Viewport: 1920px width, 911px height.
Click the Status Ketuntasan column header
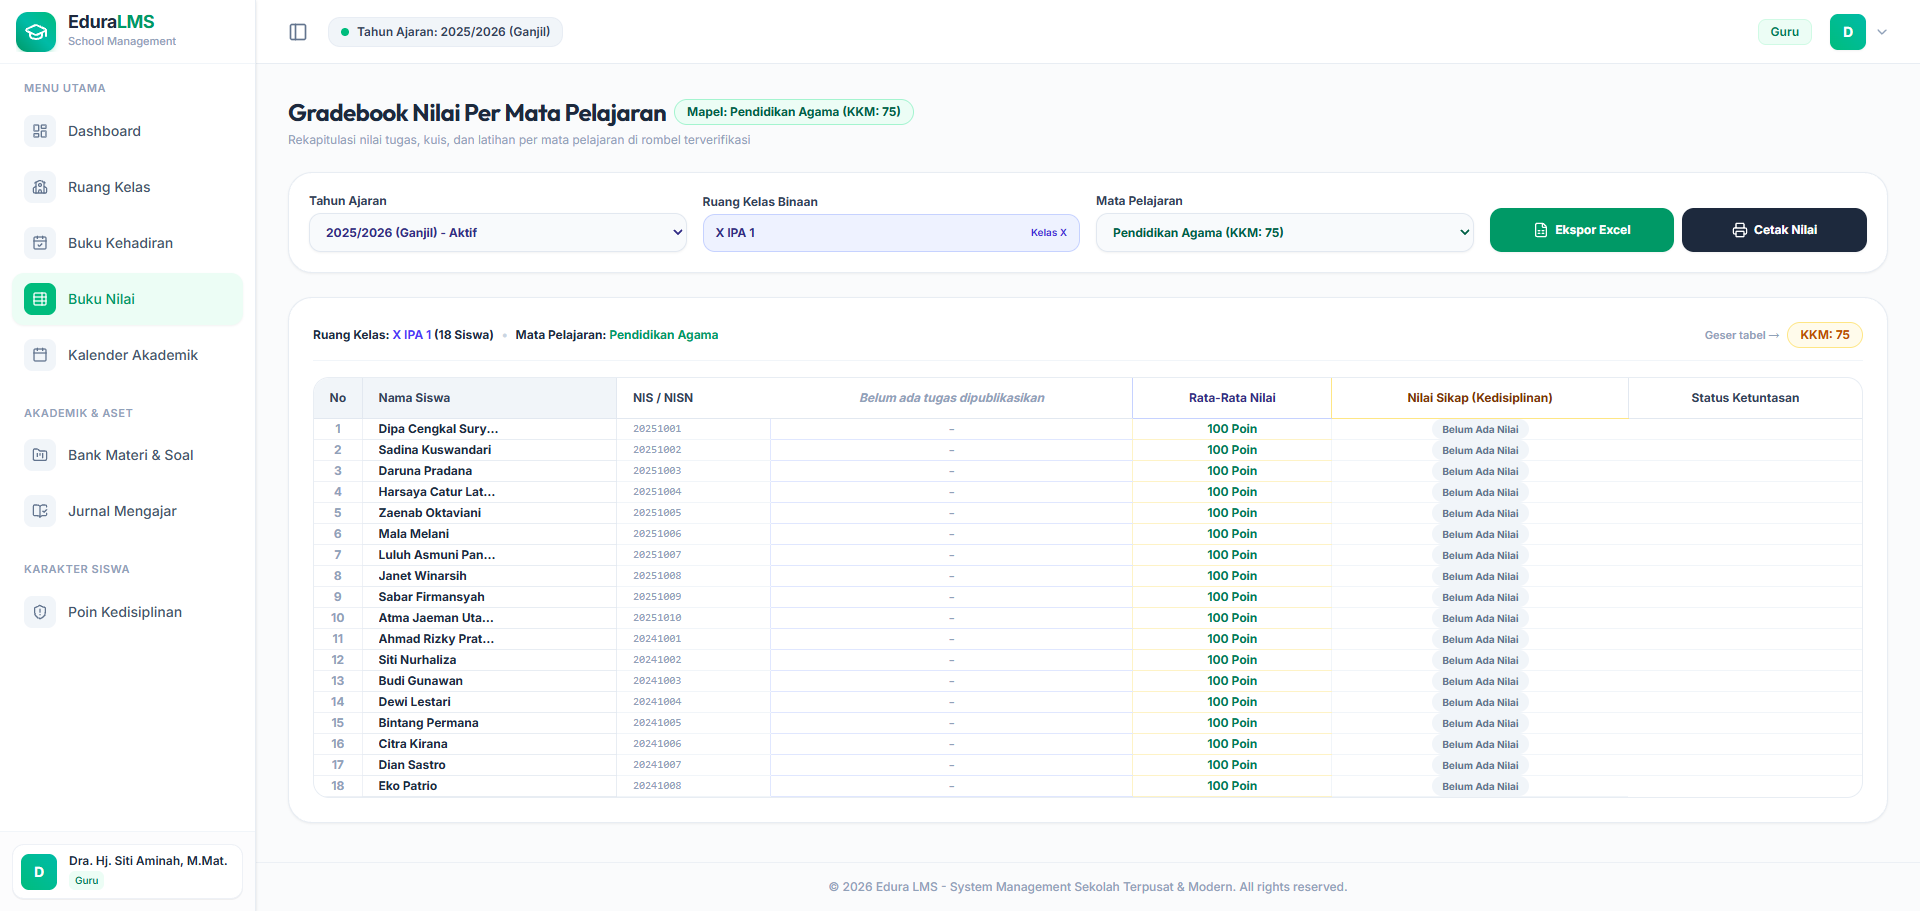point(1745,398)
